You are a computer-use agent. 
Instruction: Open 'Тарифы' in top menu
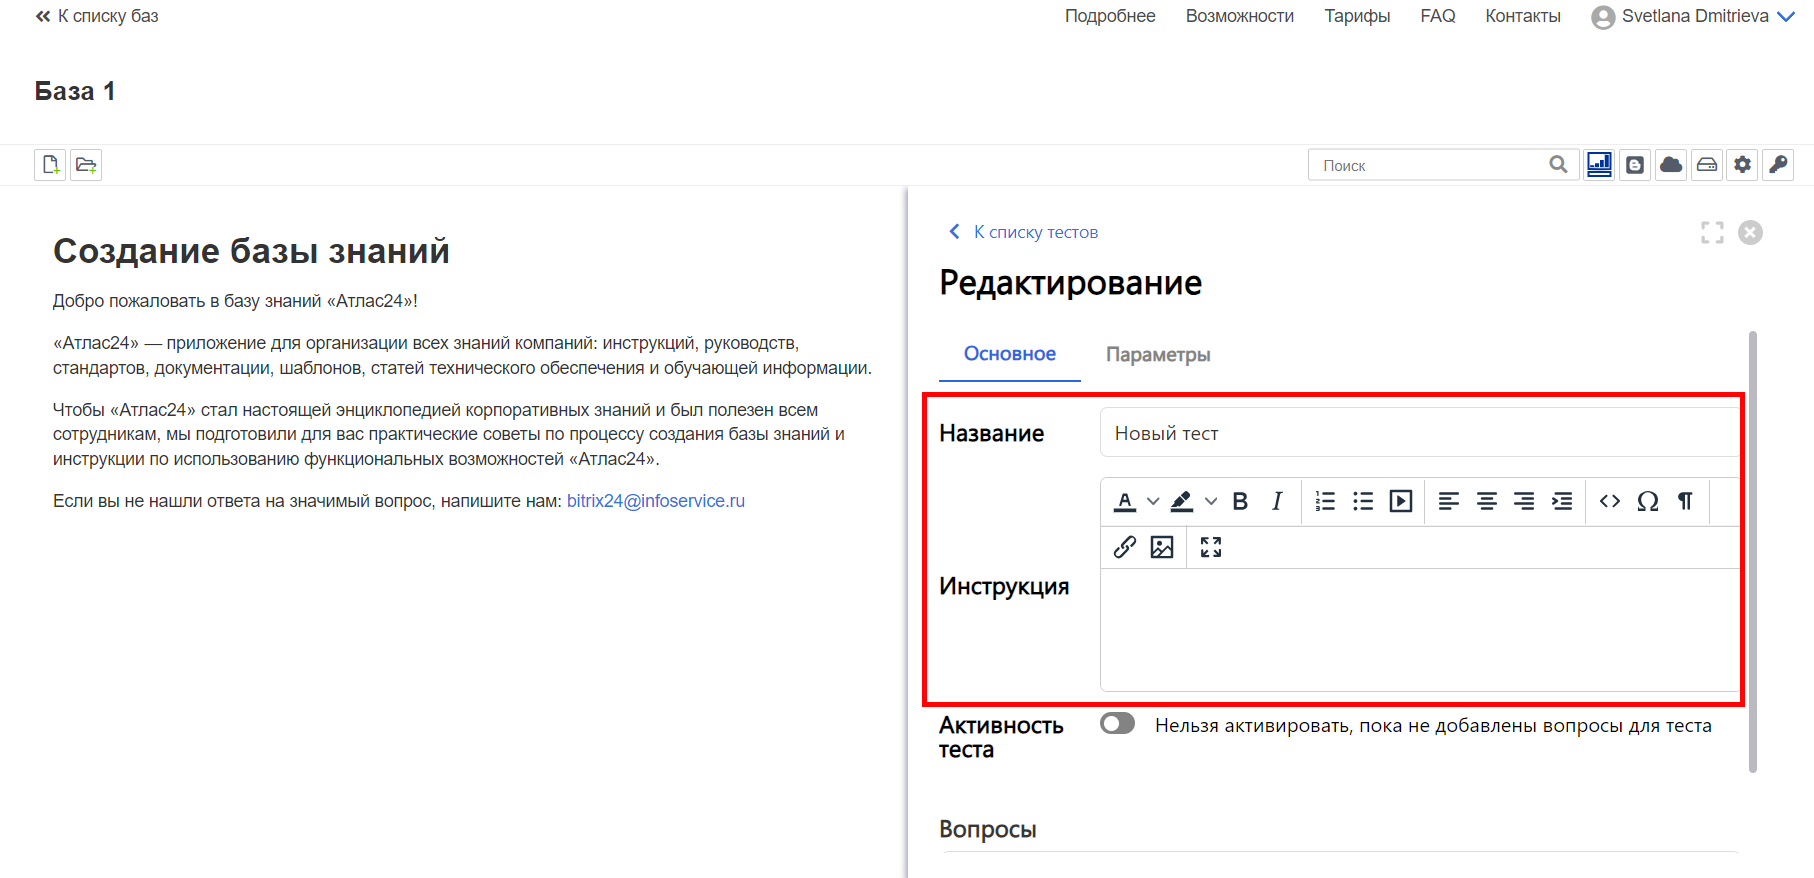tap(1357, 16)
